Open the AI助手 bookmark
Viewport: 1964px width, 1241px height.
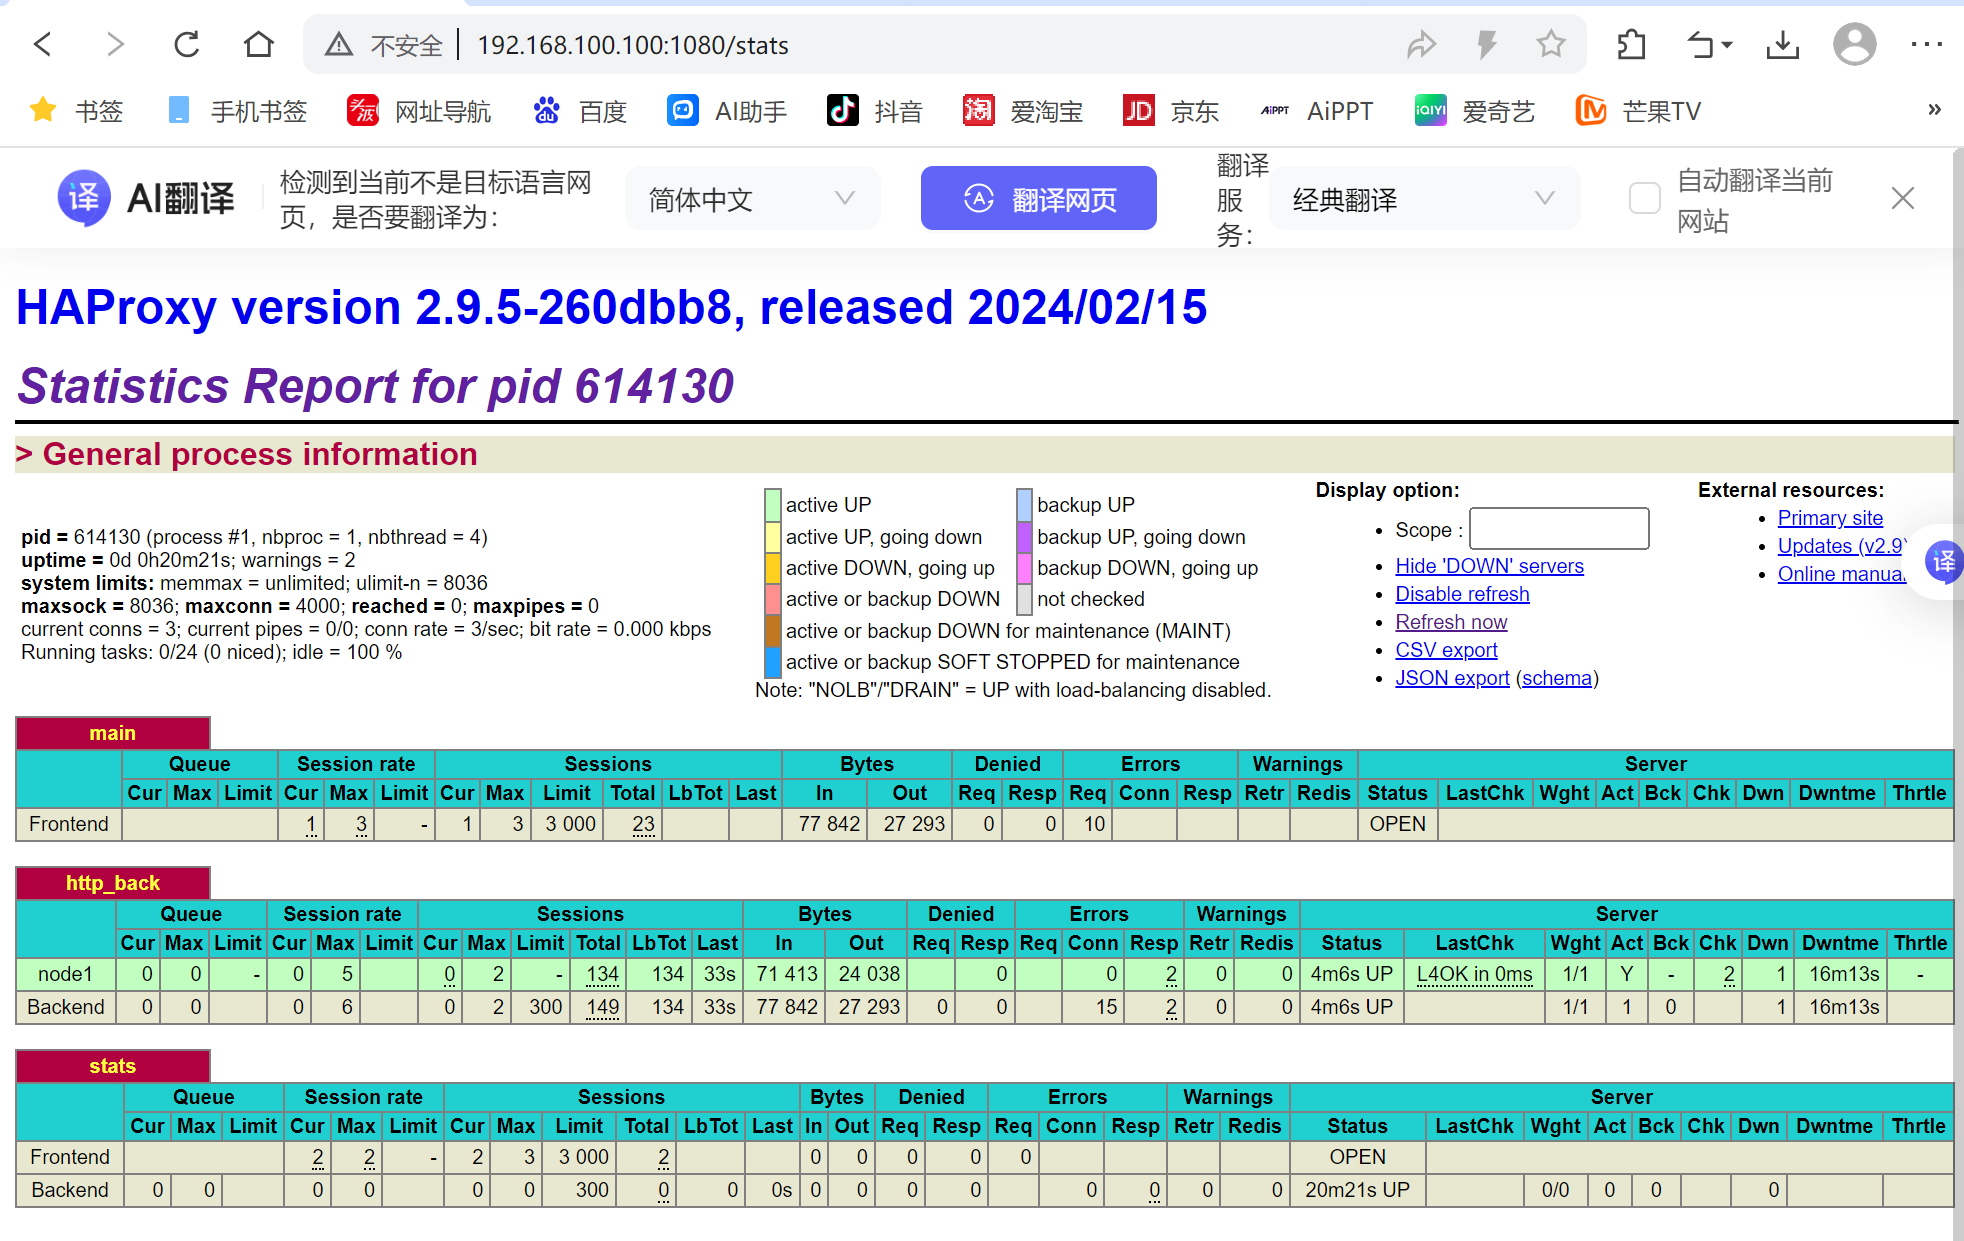(727, 111)
